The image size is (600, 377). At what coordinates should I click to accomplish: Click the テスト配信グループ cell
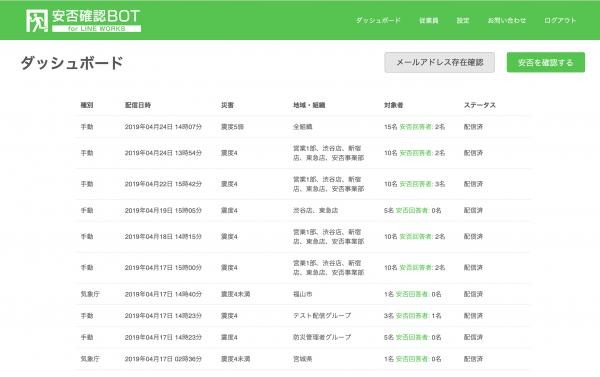tap(322, 315)
